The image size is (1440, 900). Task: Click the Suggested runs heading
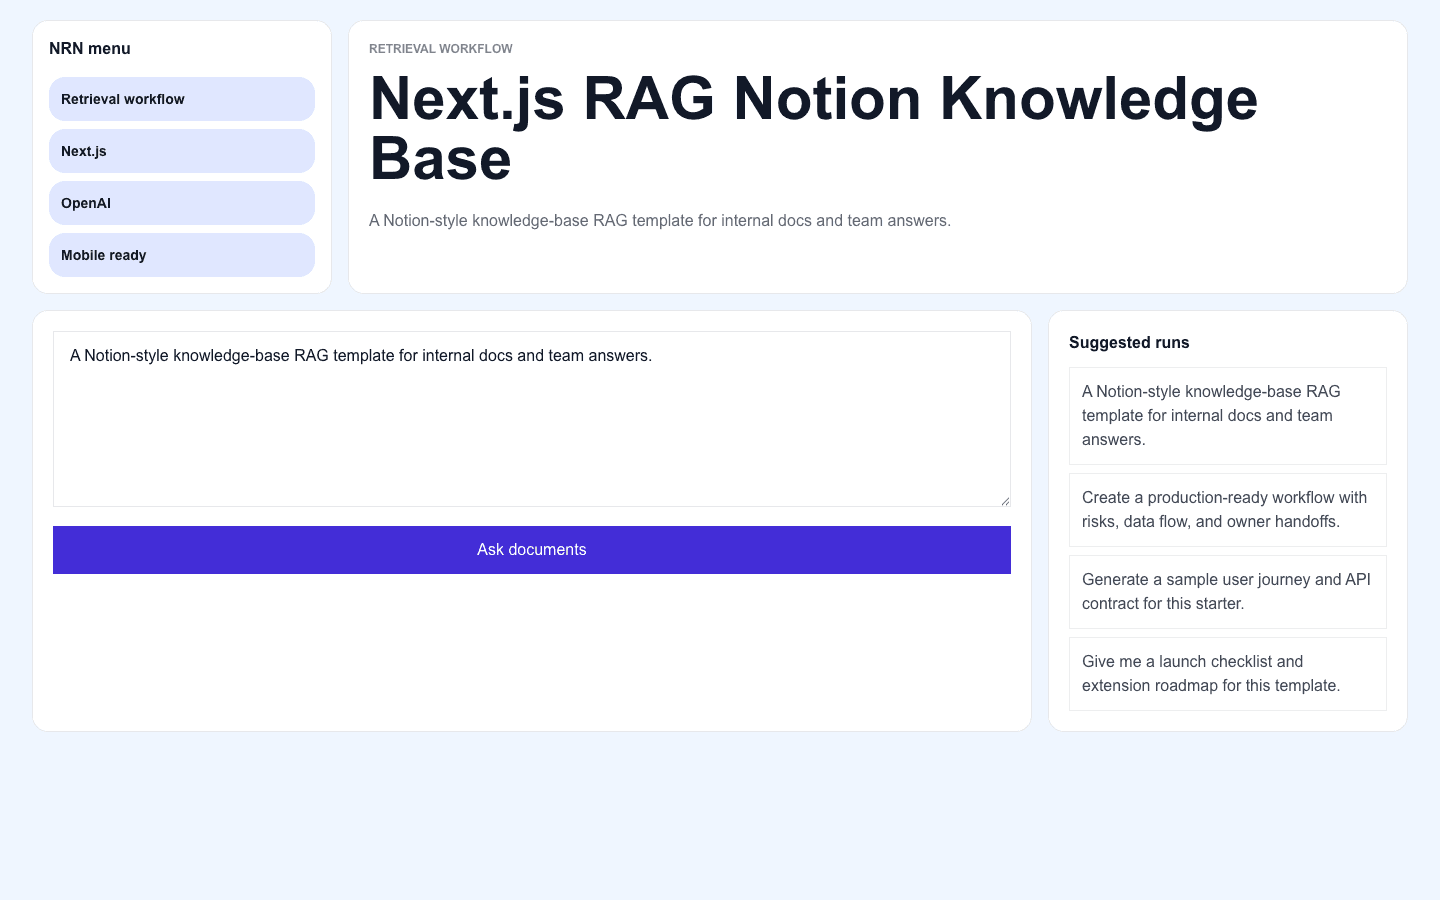(1129, 343)
